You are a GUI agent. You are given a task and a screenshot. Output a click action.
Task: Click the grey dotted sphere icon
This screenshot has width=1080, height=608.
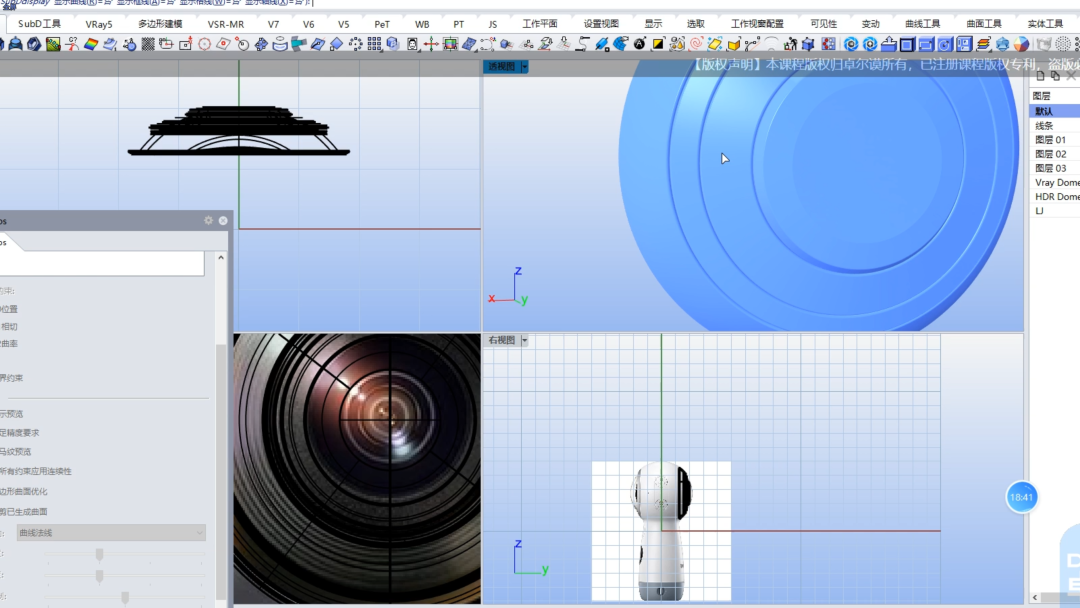(1063, 44)
